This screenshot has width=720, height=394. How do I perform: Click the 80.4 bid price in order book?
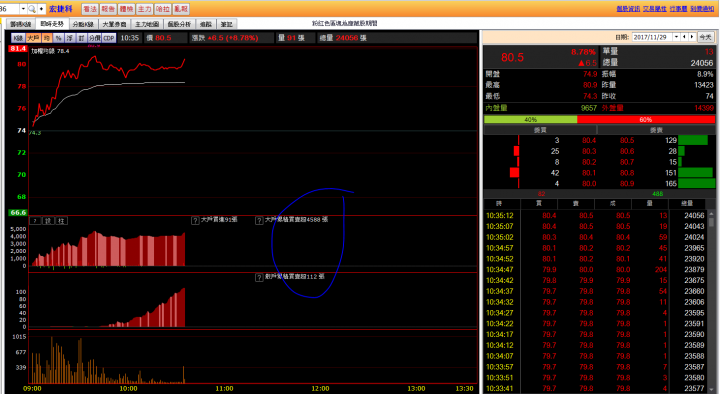coord(589,141)
